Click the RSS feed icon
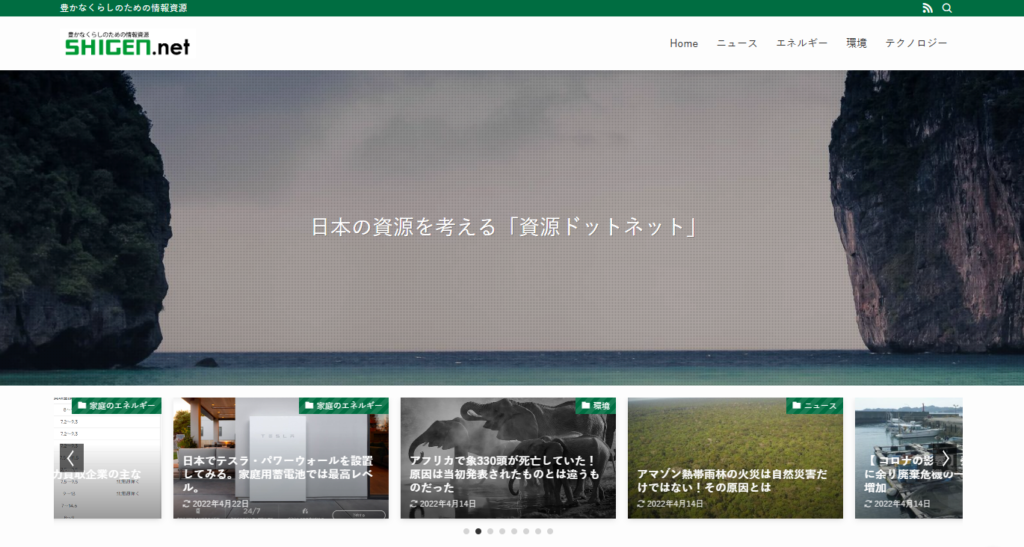The height and width of the screenshot is (547, 1024). click(x=927, y=8)
